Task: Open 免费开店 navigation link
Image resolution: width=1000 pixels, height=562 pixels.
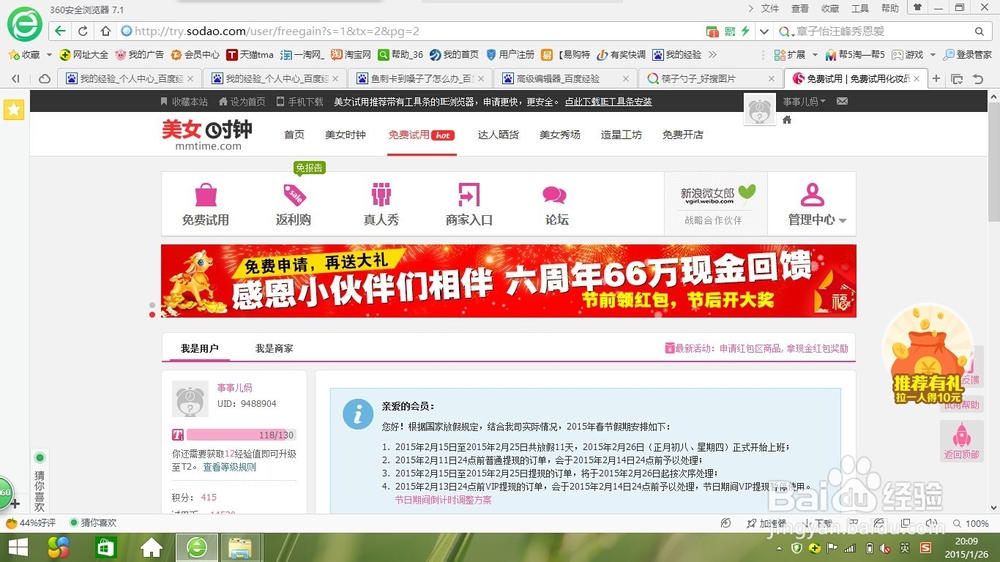Action: (x=682, y=135)
